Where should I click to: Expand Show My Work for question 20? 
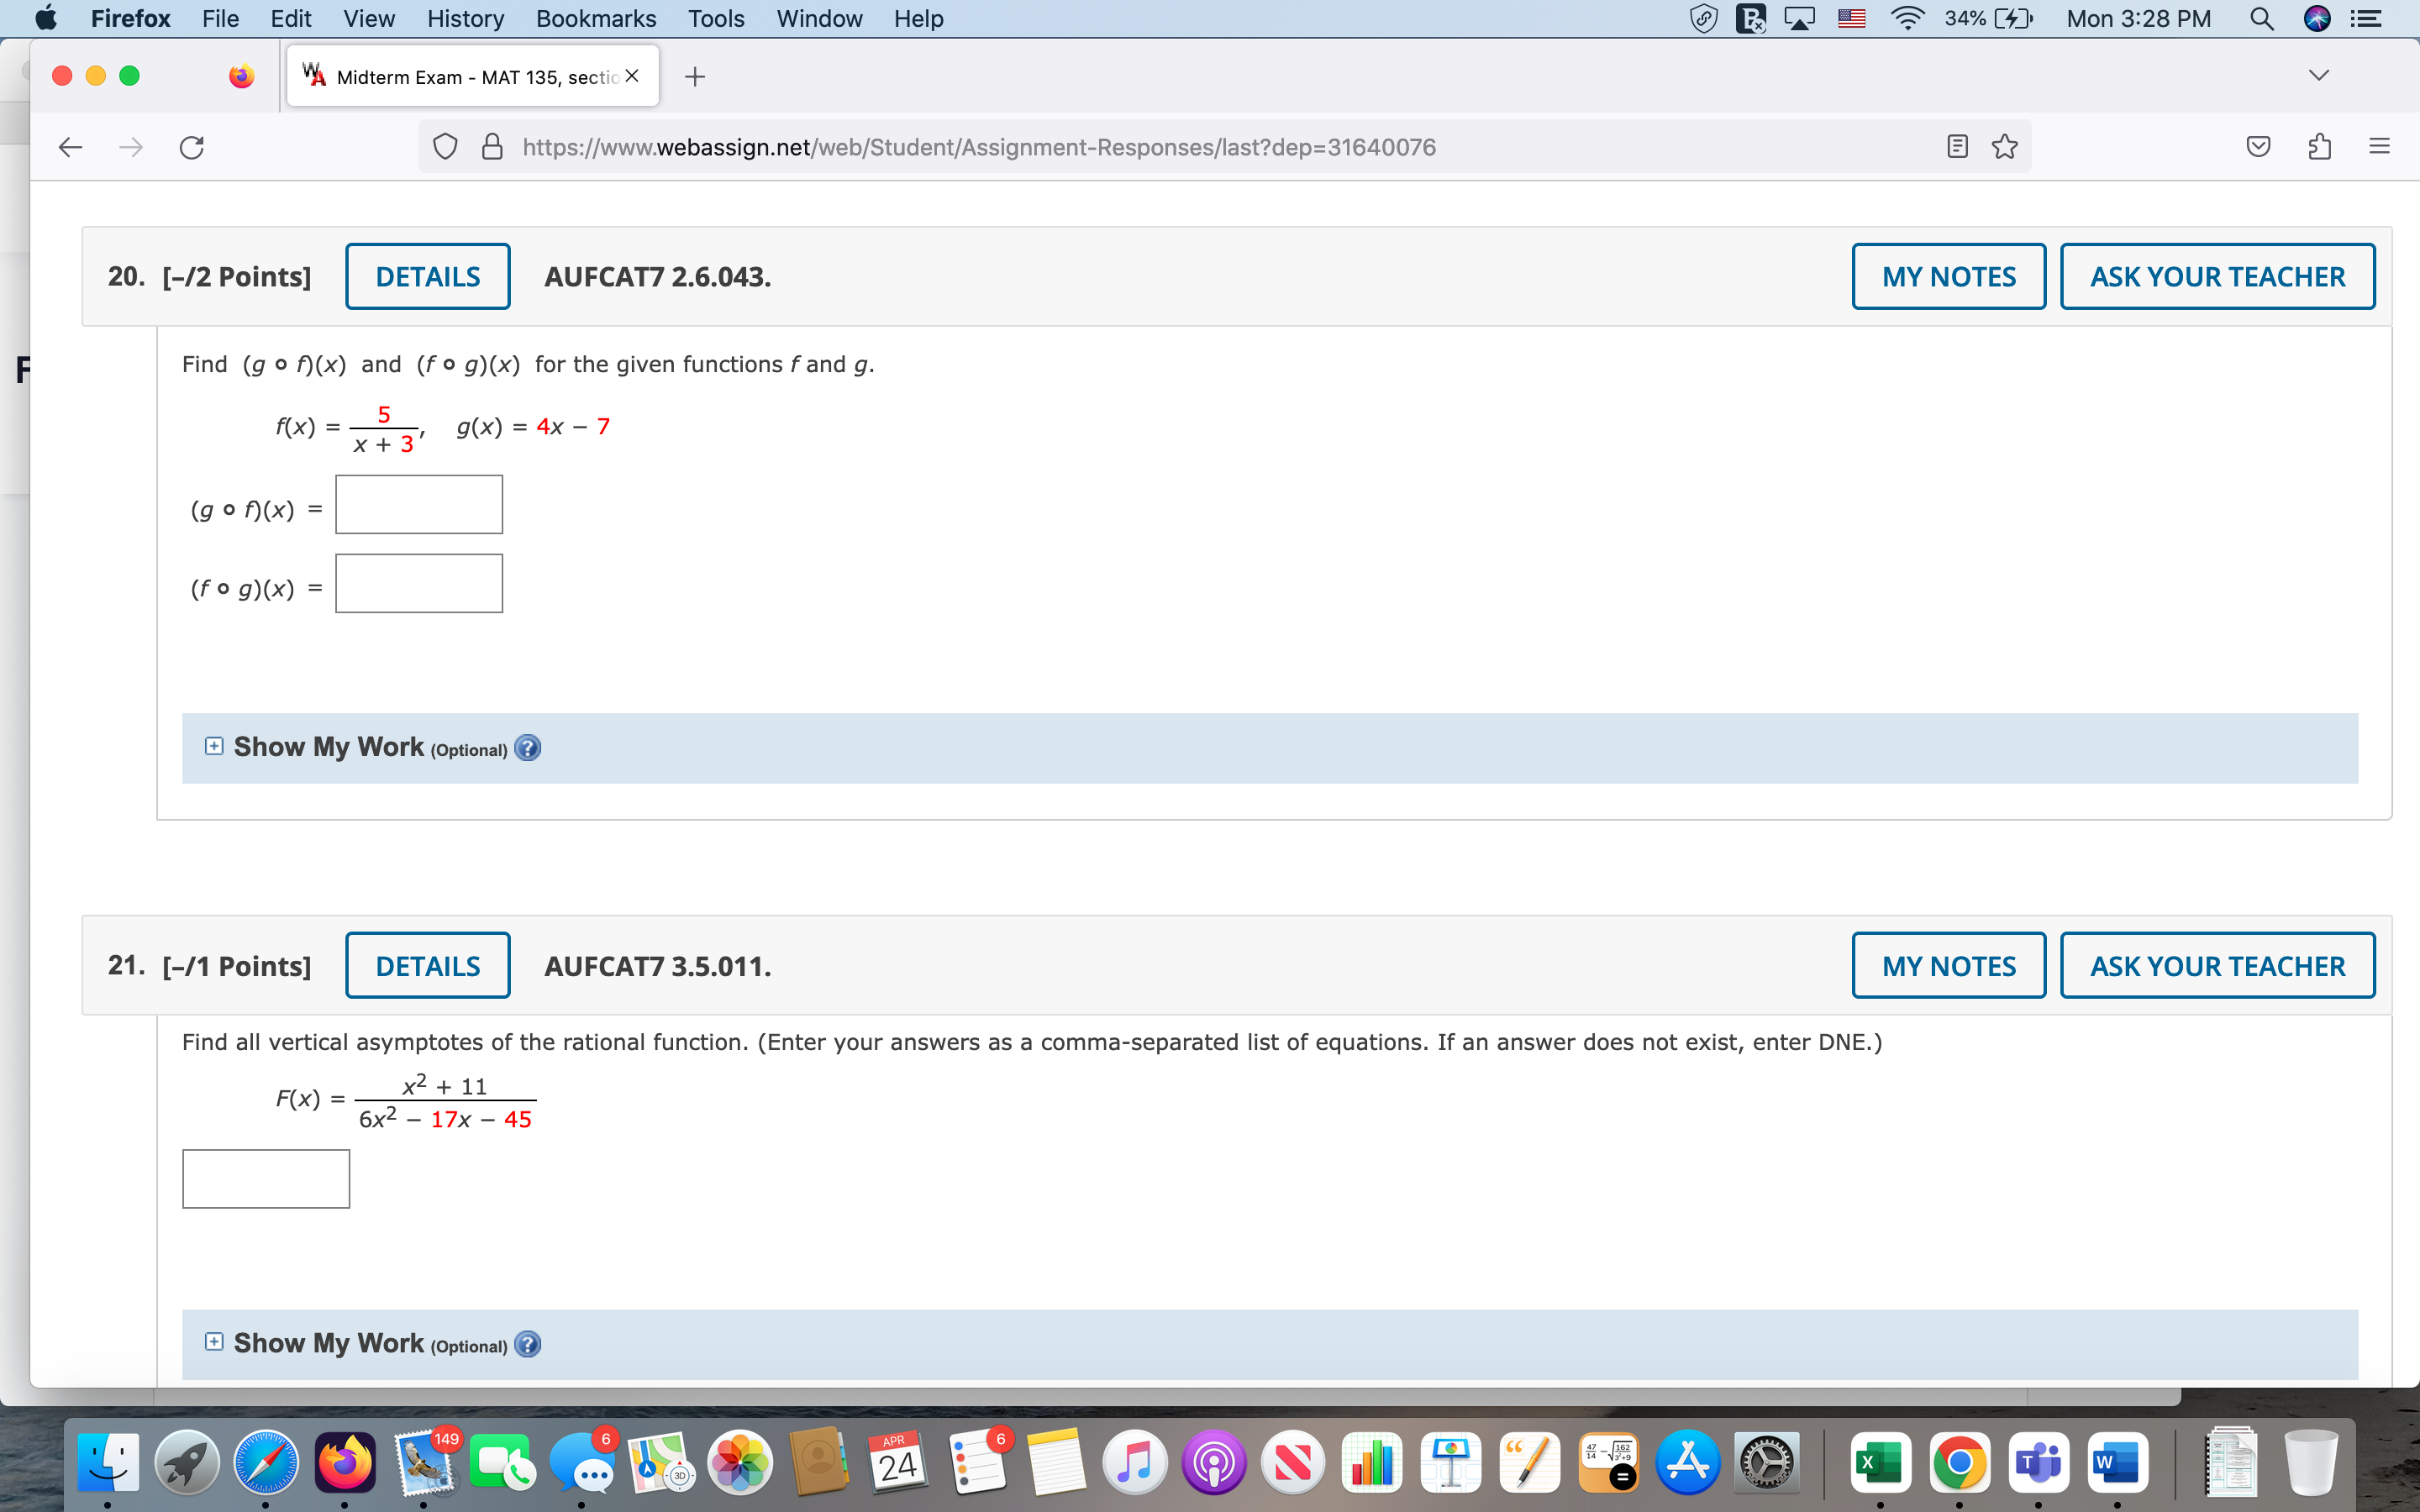214,746
